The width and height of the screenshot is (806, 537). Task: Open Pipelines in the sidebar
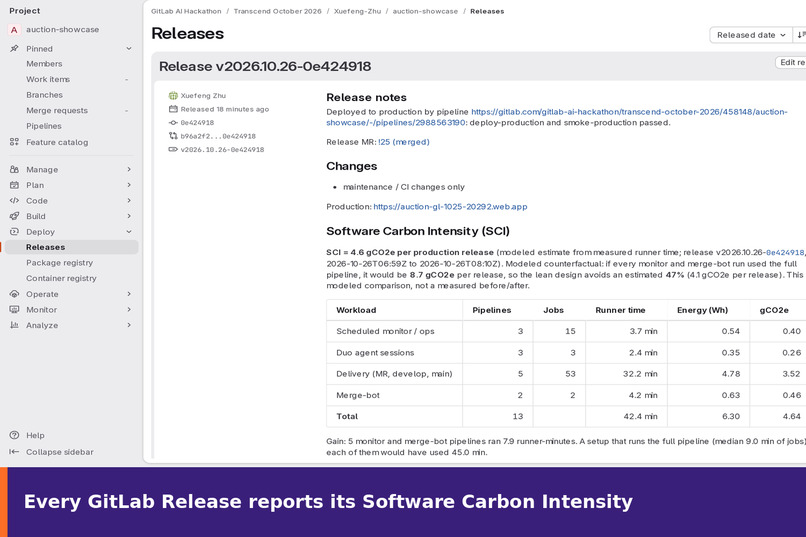(x=44, y=126)
